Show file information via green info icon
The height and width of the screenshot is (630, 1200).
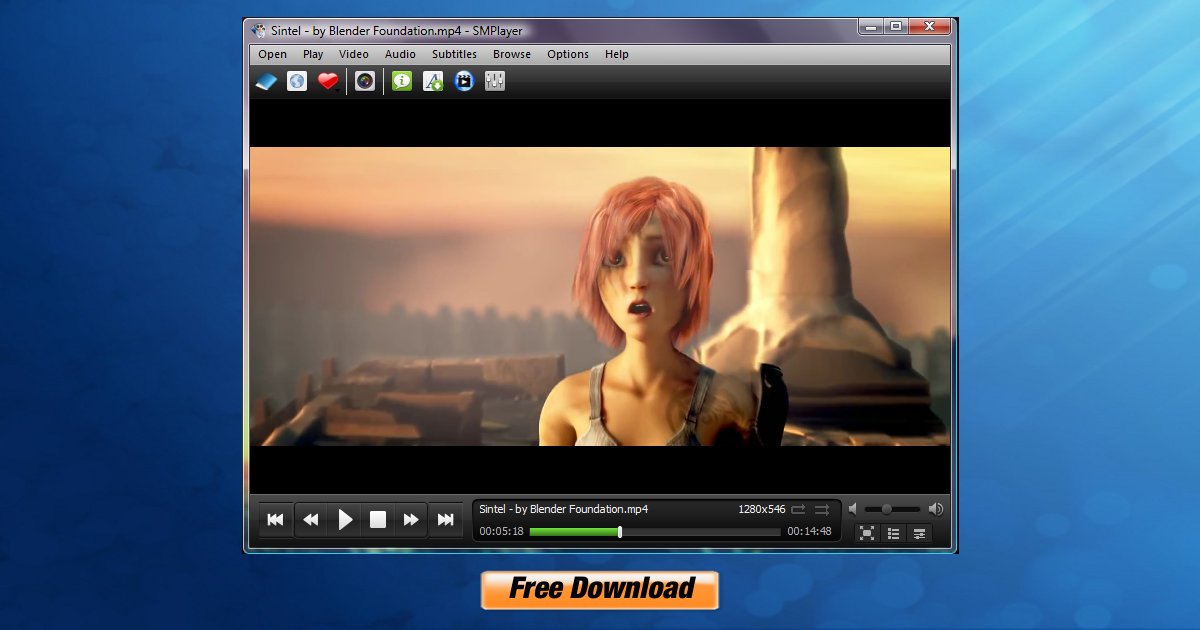point(402,81)
